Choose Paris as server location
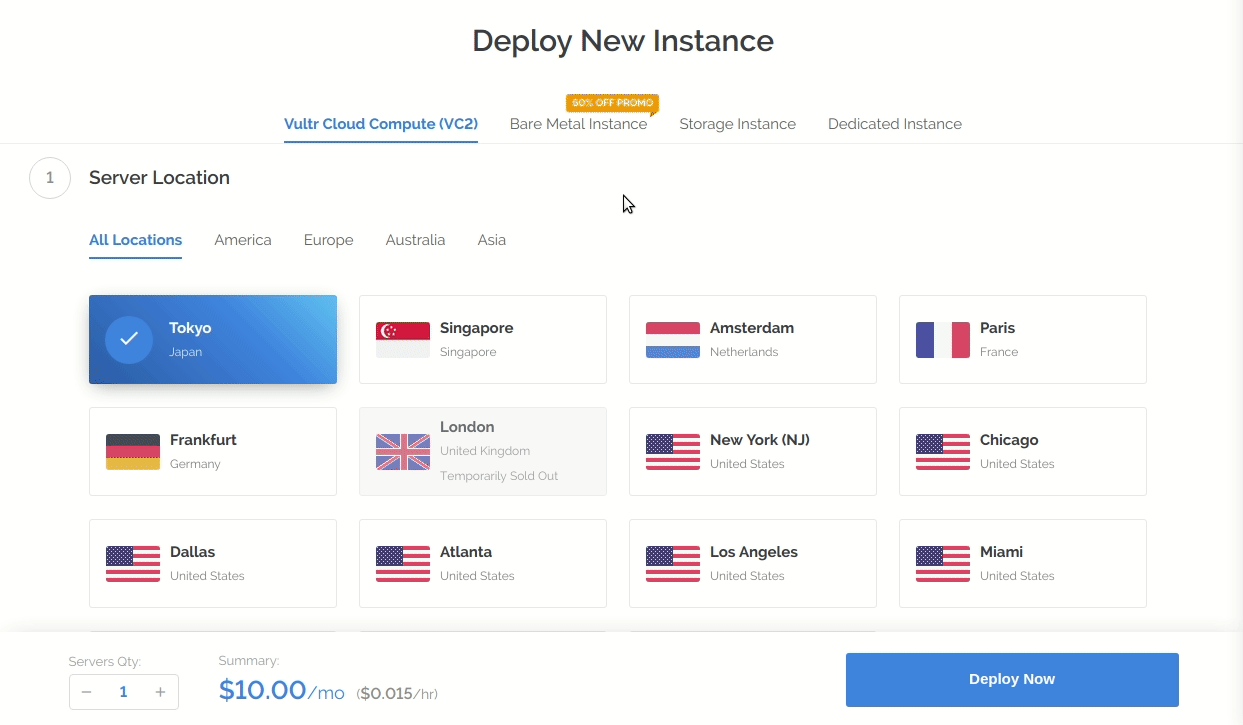 [x=1023, y=340]
